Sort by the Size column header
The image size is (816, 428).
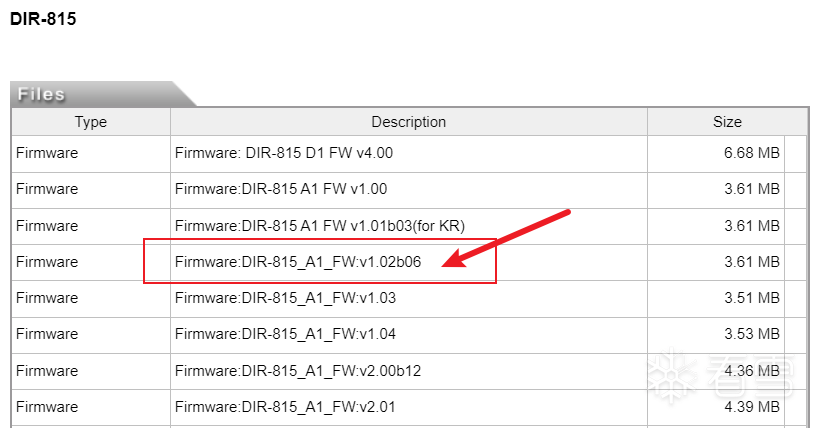tap(727, 122)
